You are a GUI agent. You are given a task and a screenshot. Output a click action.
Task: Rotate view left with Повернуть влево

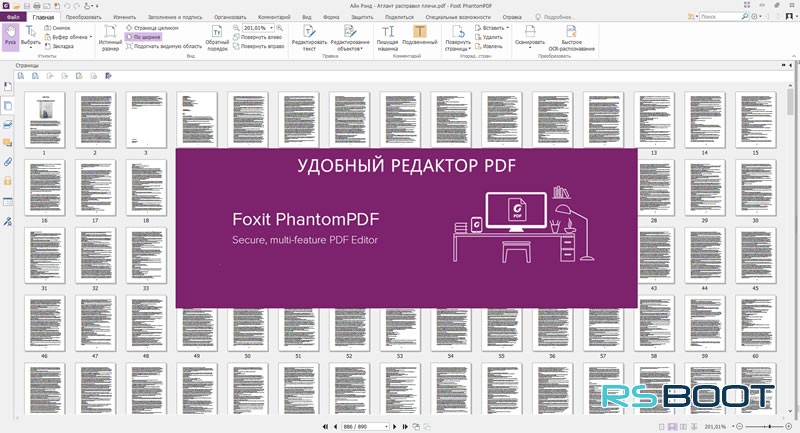(258, 37)
